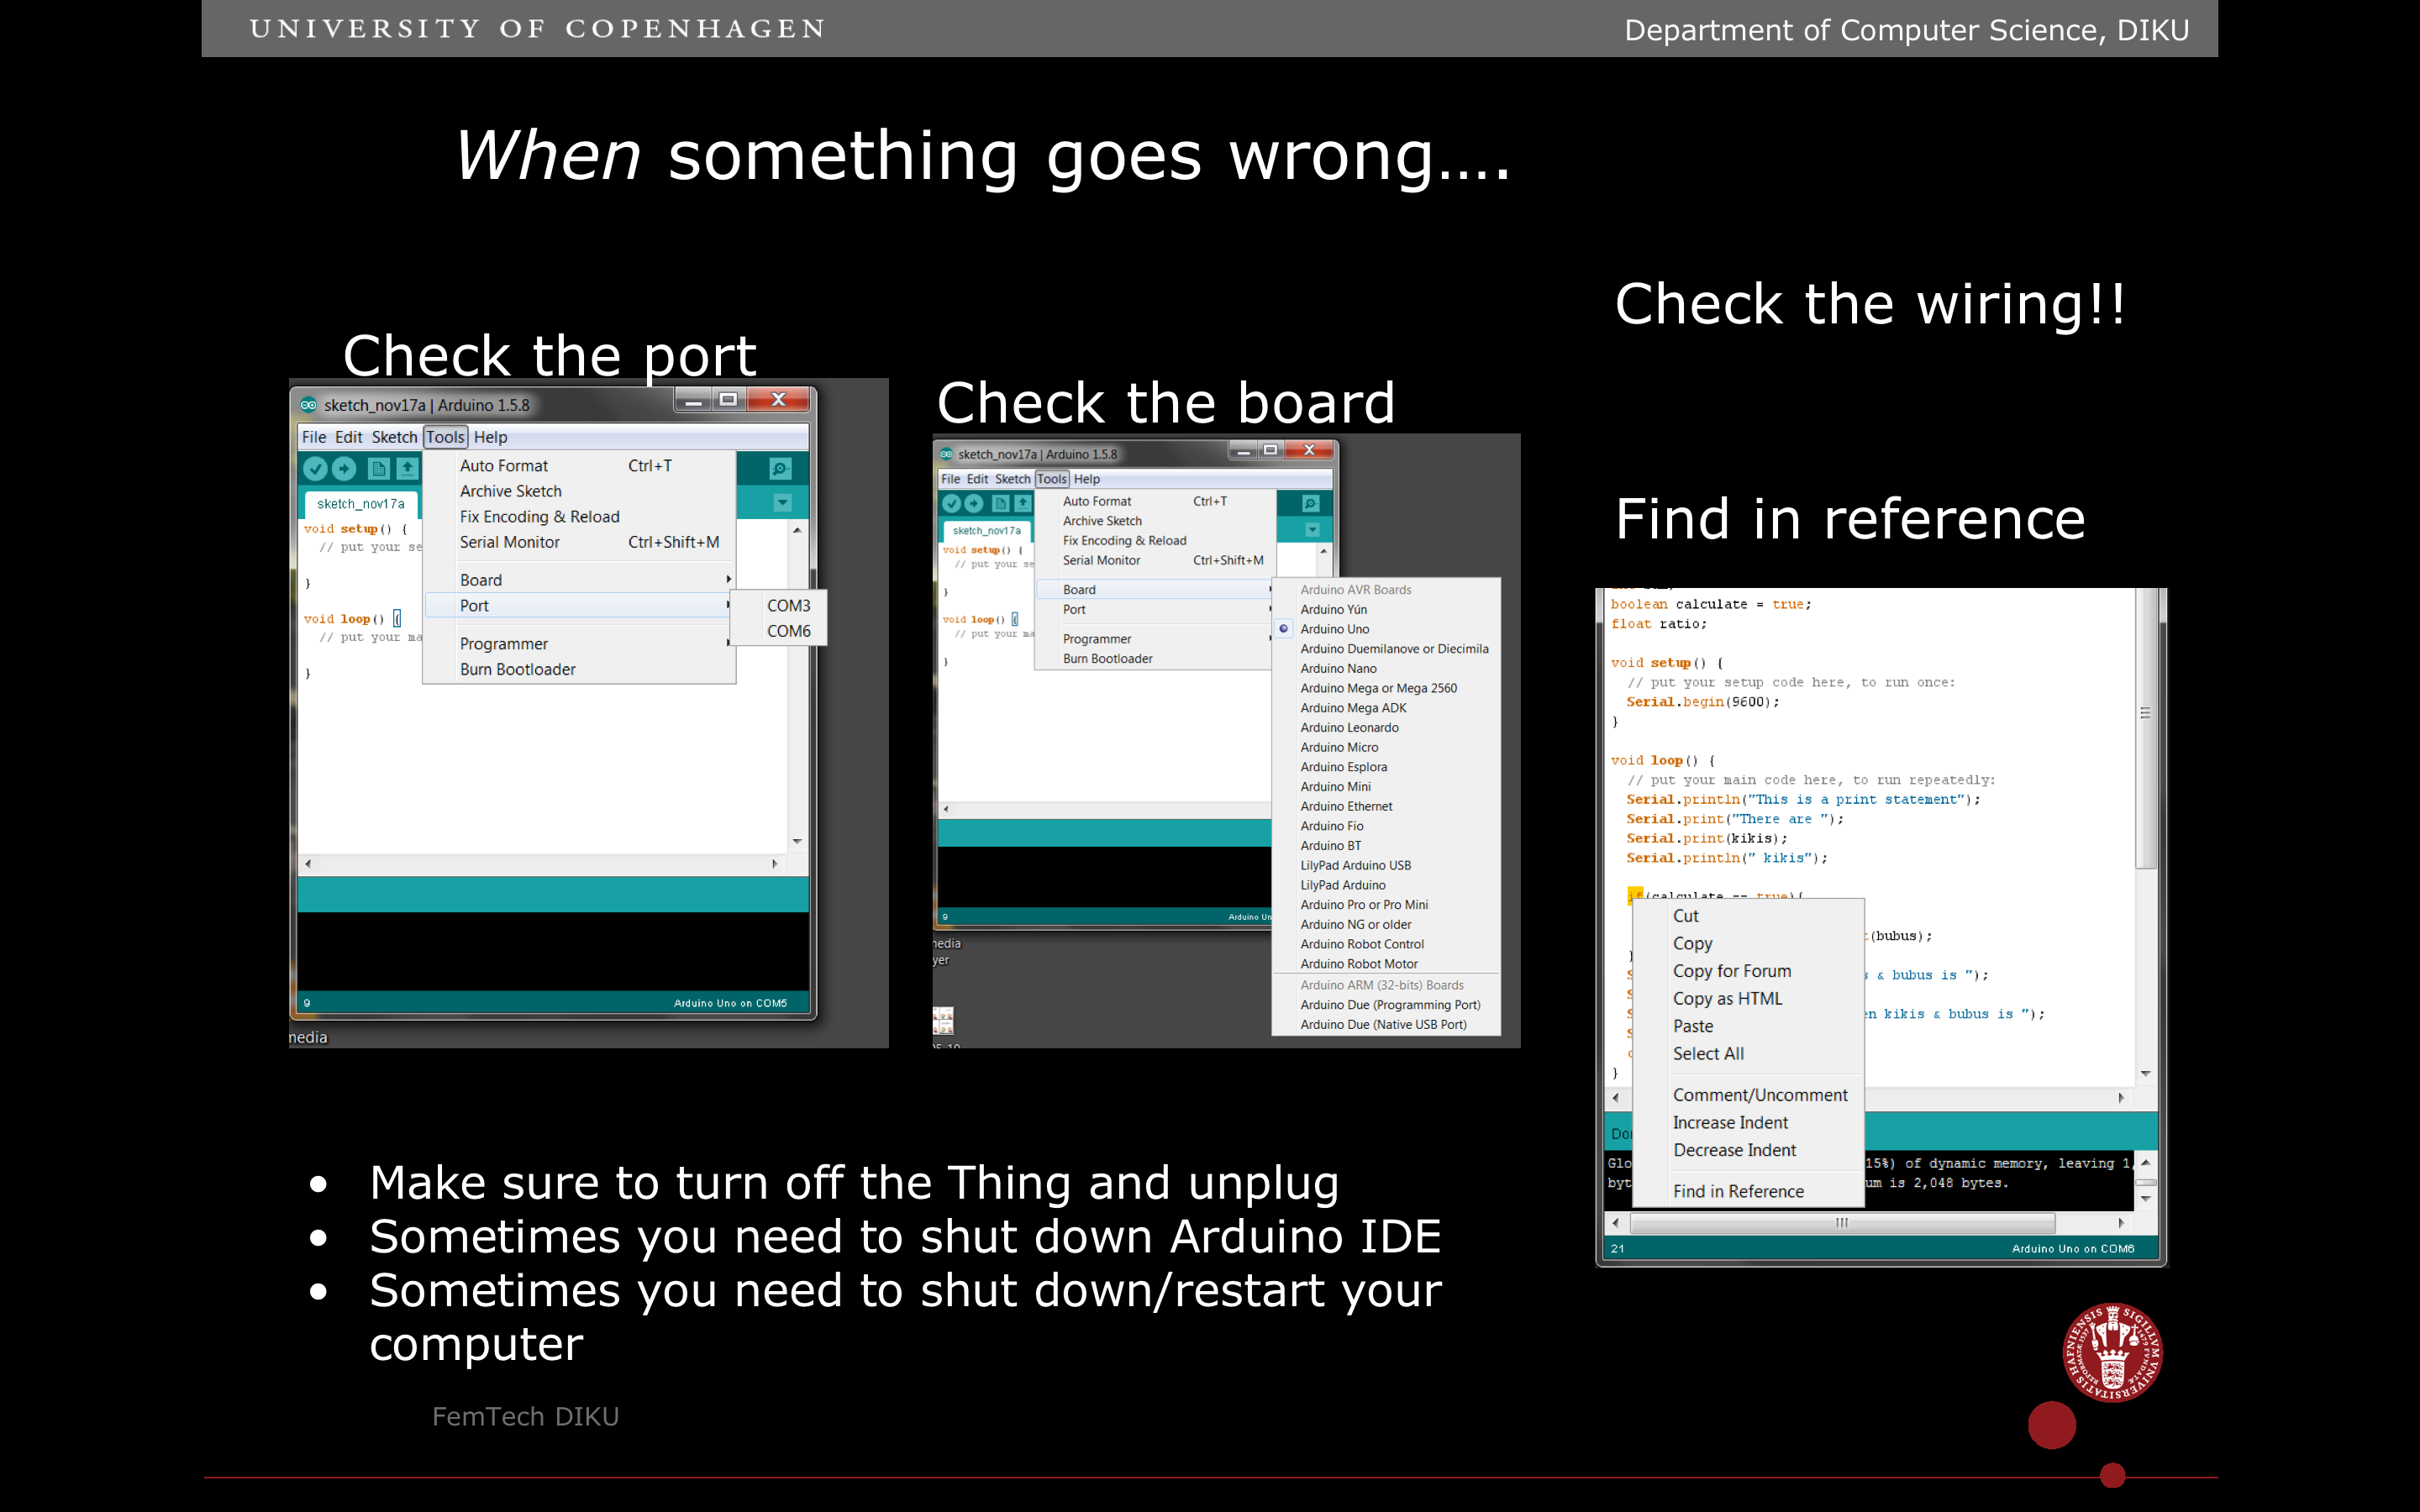Choose Select All from context menu
Screen dimensions: 2420x1512
click(x=1748, y=1054)
